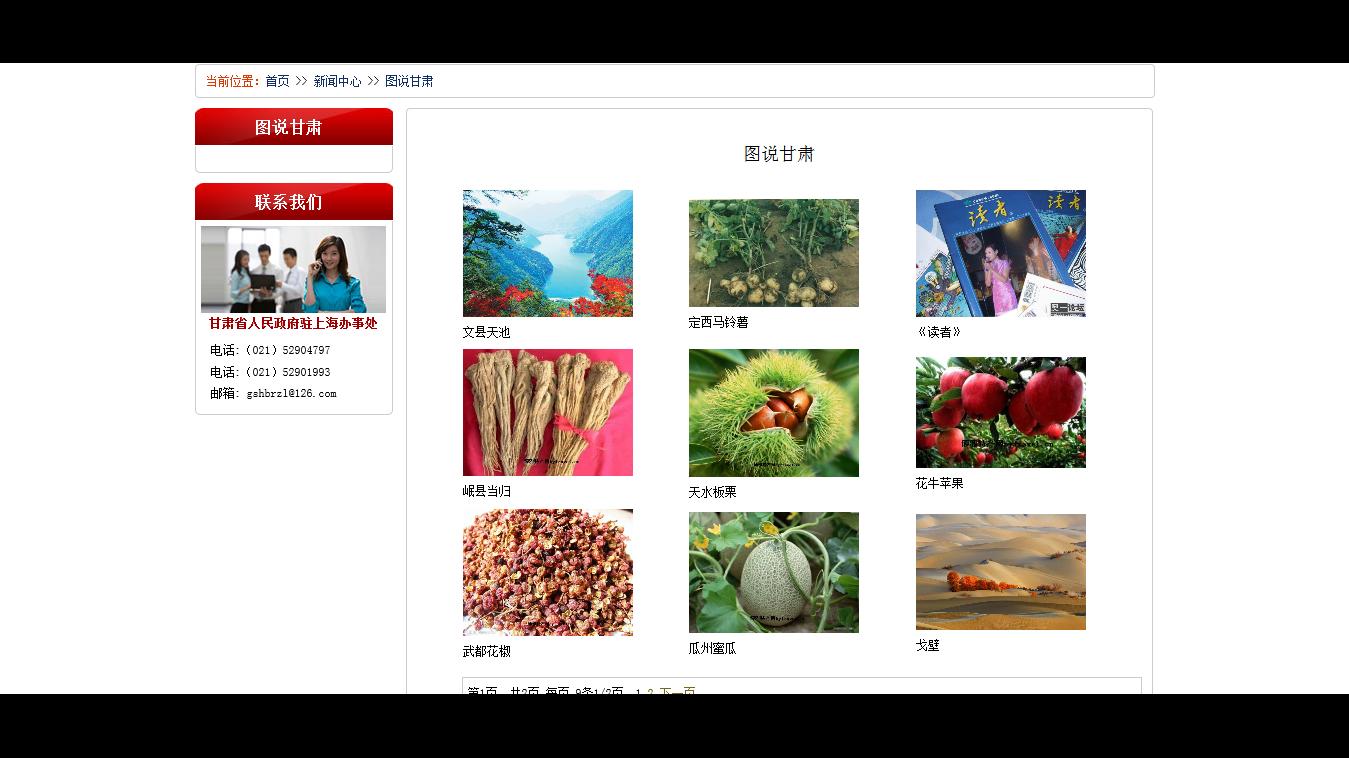Image resolution: width=1349 pixels, height=758 pixels.
Task: Click the 文县天池 caption link
Action: point(486,332)
